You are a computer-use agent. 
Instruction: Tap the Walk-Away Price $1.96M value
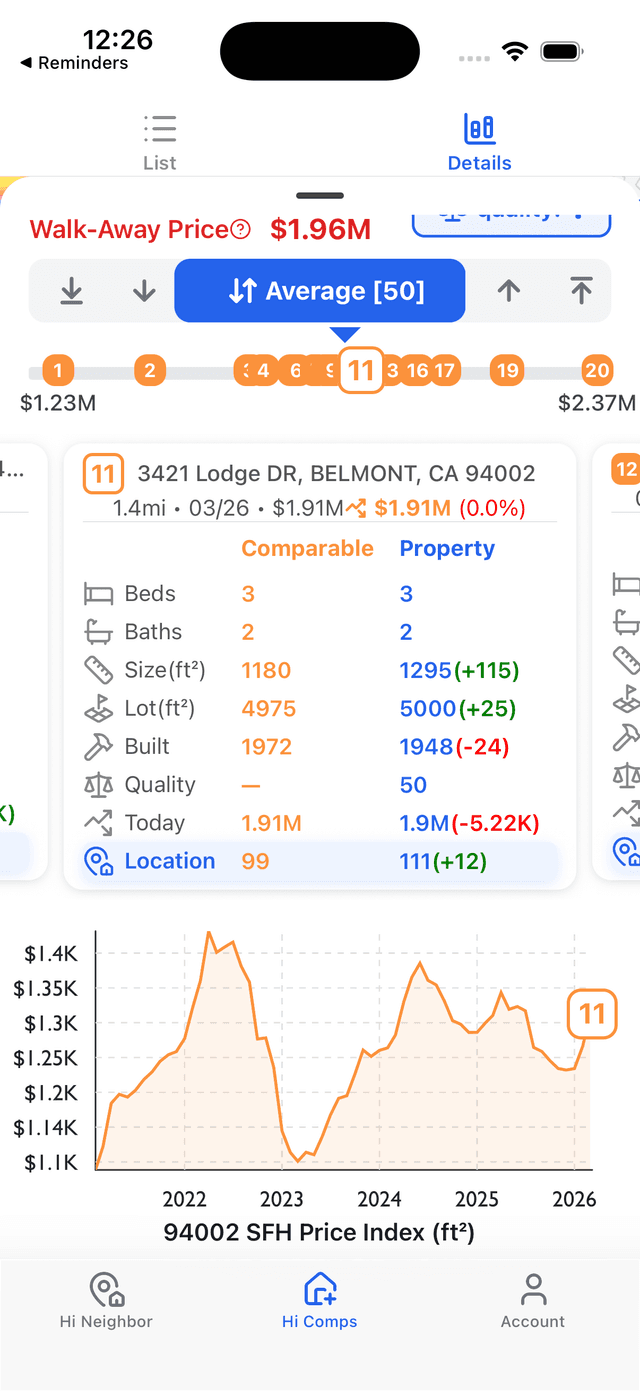[321, 230]
